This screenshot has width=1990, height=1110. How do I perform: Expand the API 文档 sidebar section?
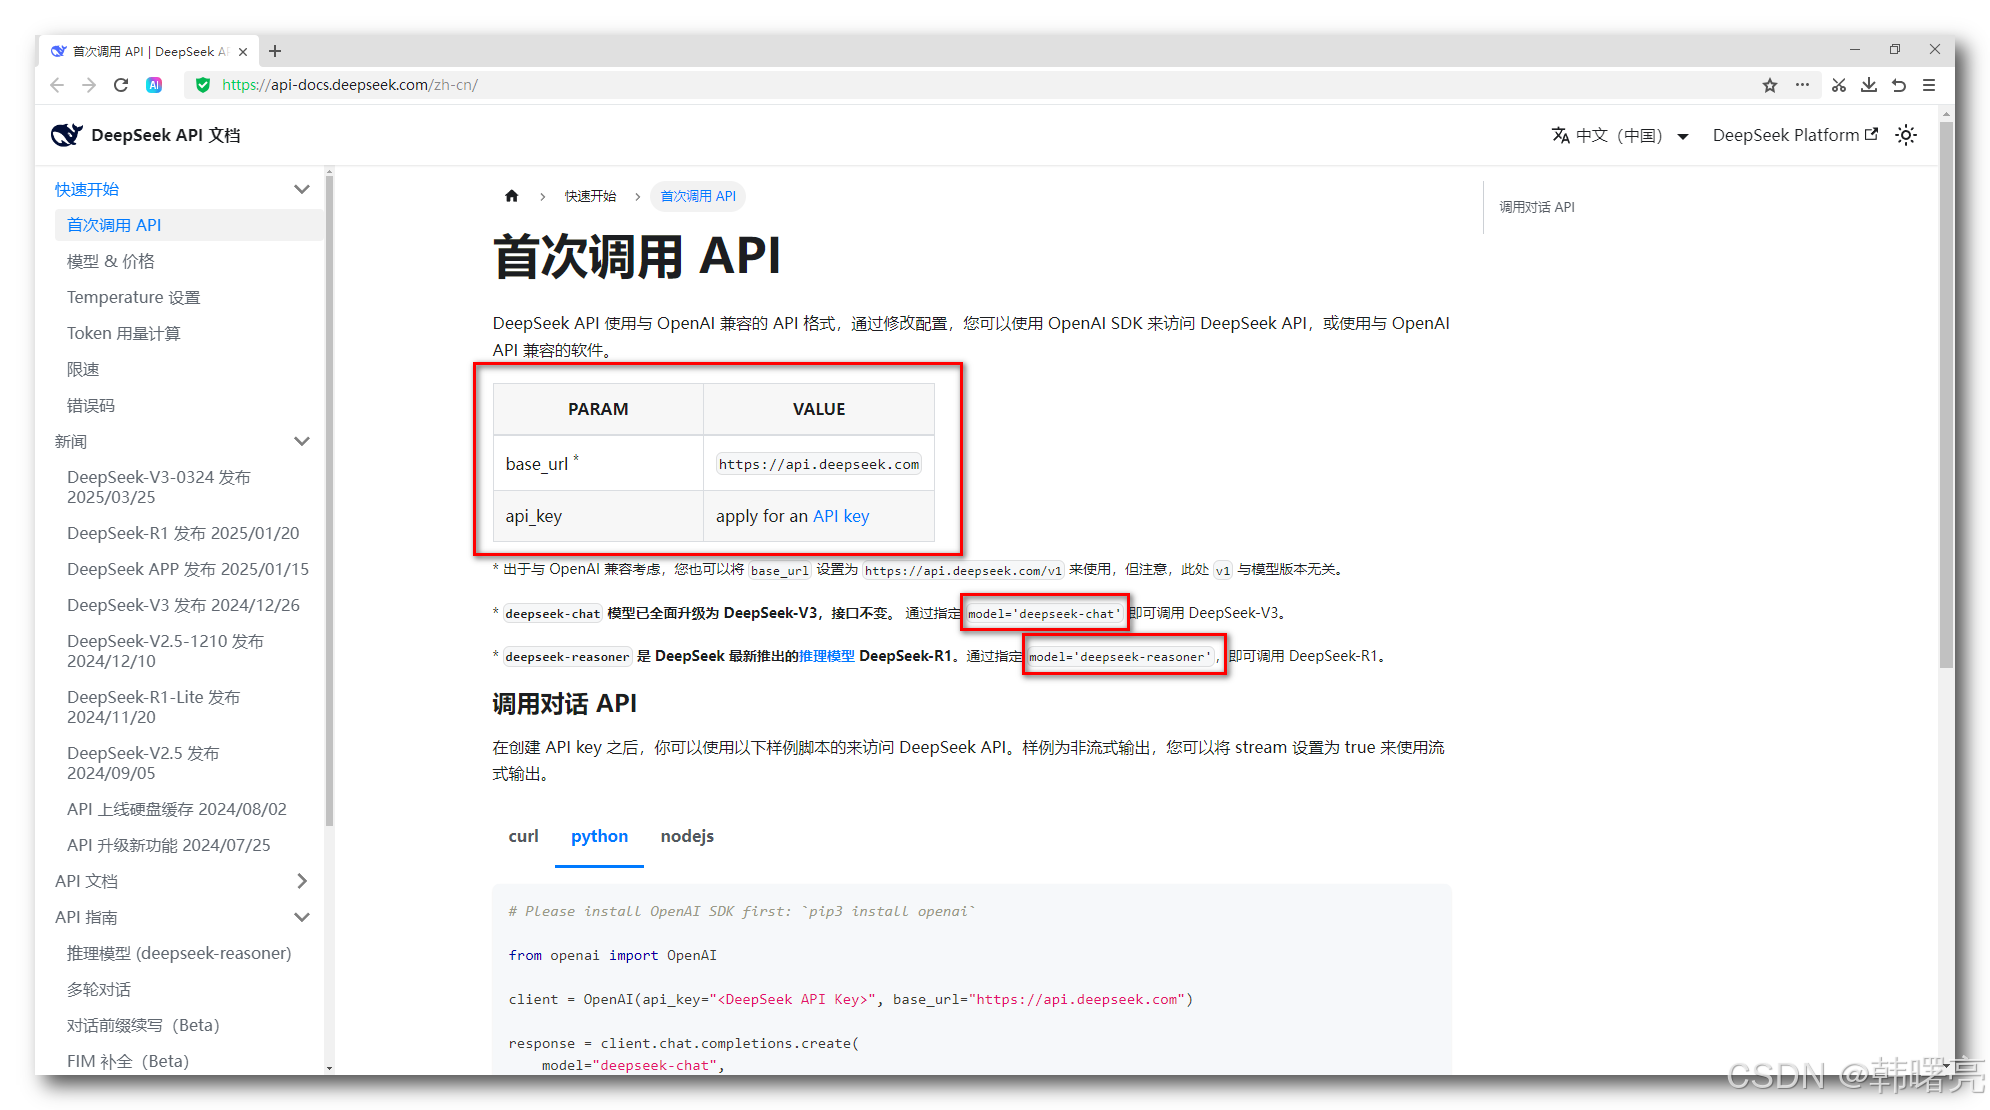coord(301,881)
